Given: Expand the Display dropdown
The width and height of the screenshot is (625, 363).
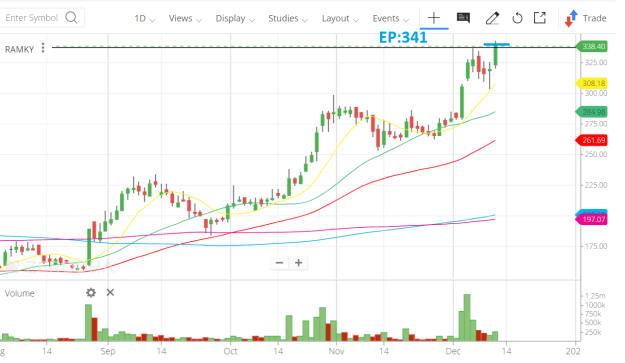Looking at the screenshot, I should click(x=235, y=18).
